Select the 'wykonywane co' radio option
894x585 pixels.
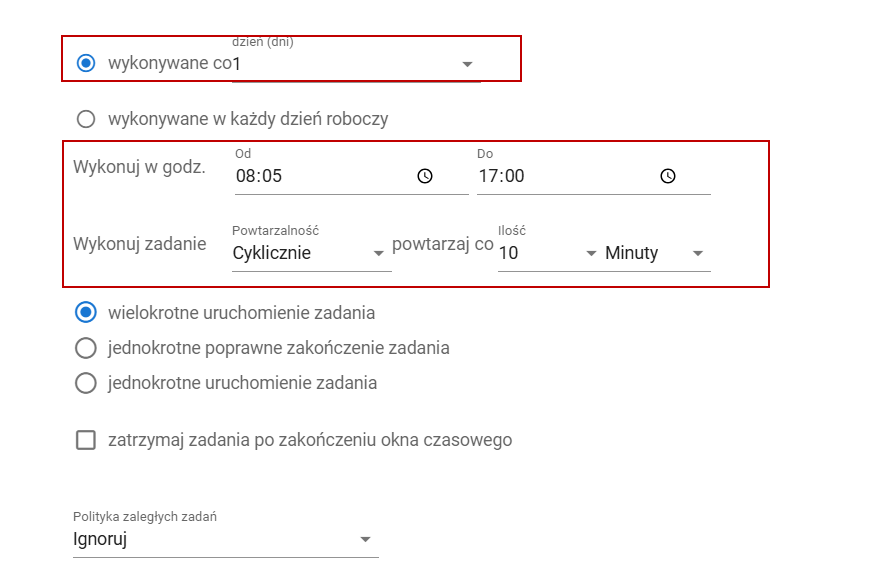point(86,63)
